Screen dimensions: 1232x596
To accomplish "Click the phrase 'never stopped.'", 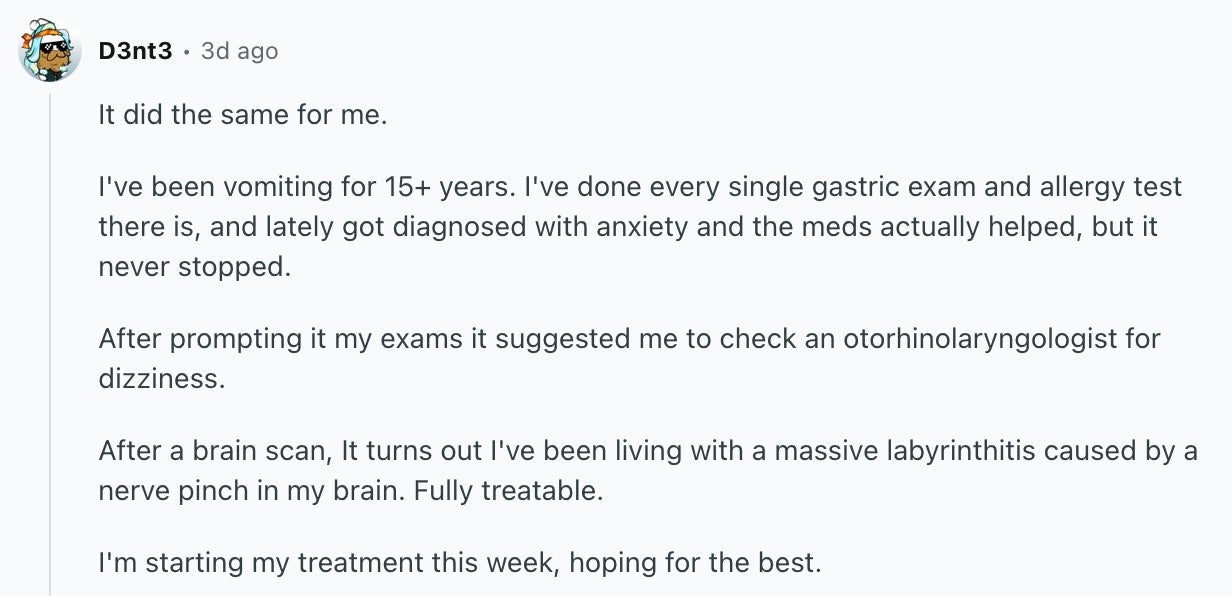I will (x=195, y=267).
